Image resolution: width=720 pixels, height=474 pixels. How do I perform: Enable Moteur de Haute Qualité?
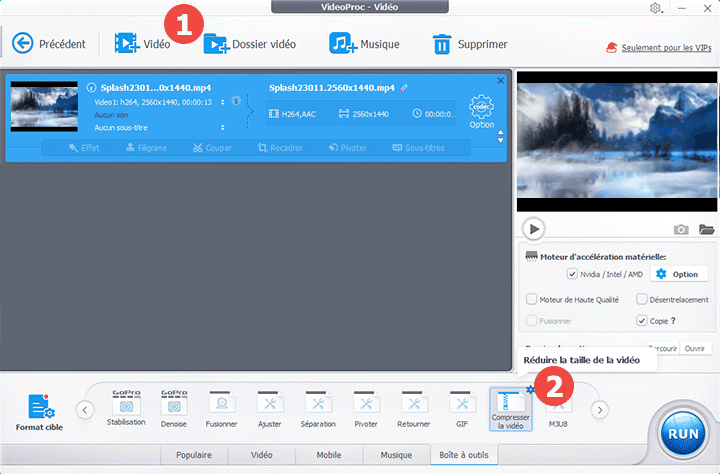coord(531,299)
